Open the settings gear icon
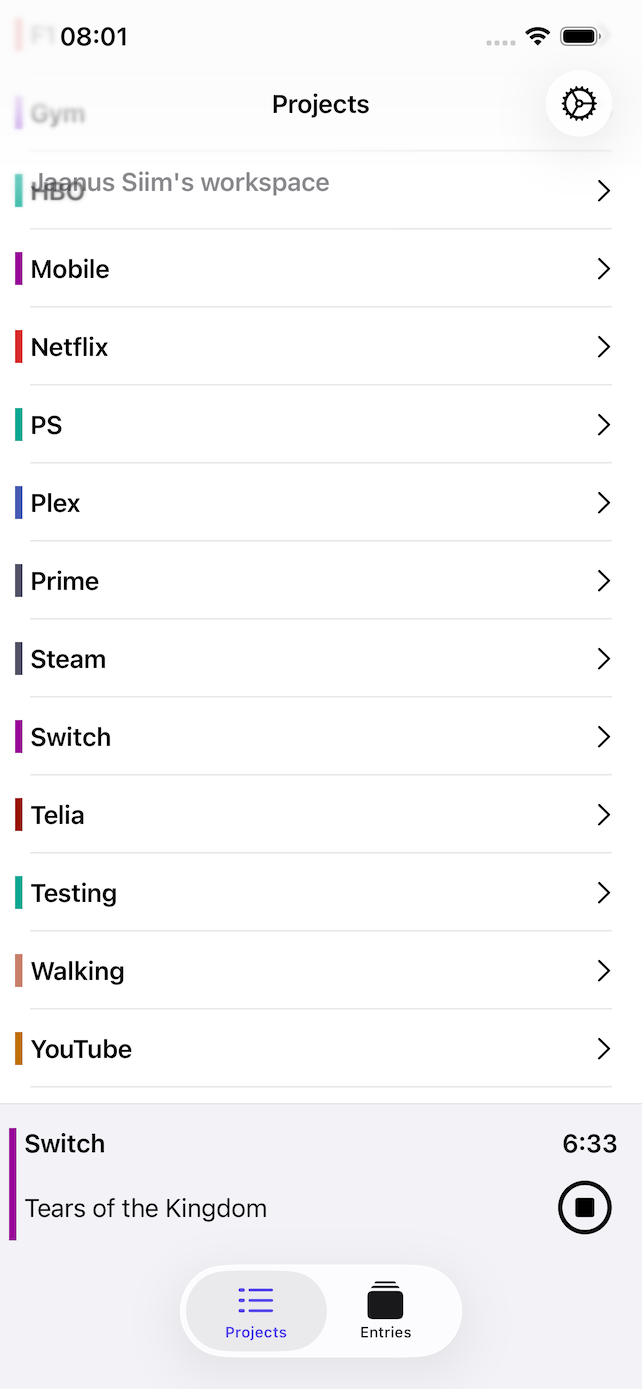The width and height of the screenshot is (642, 1389). 579,103
